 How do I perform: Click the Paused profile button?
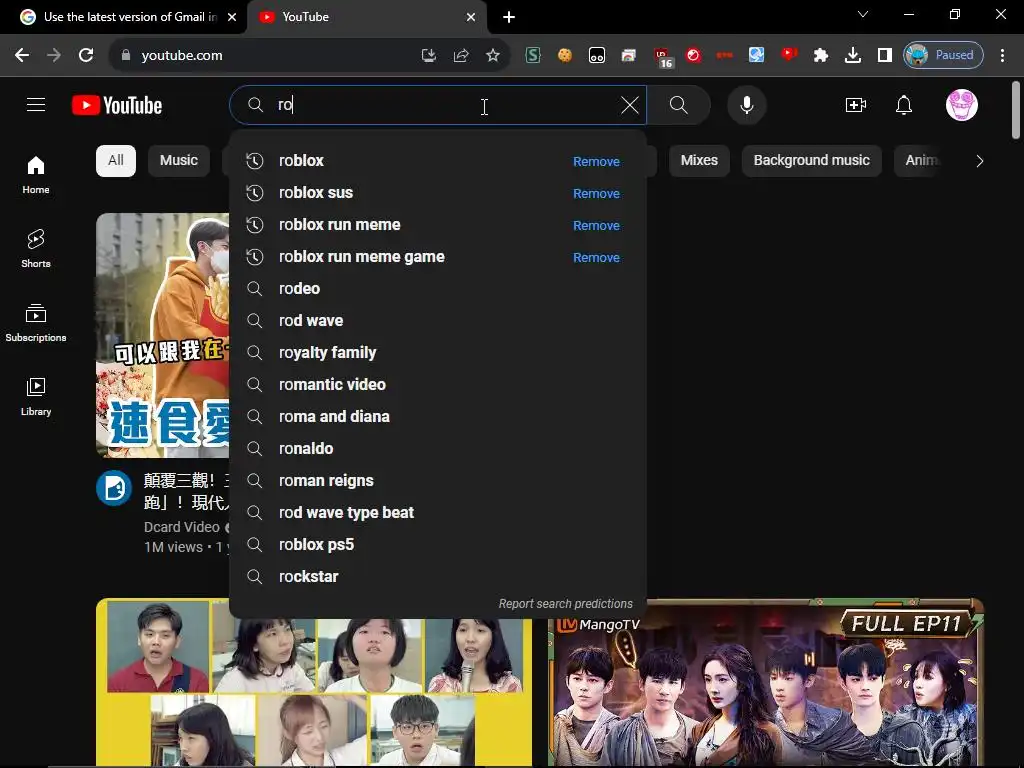[943, 56]
